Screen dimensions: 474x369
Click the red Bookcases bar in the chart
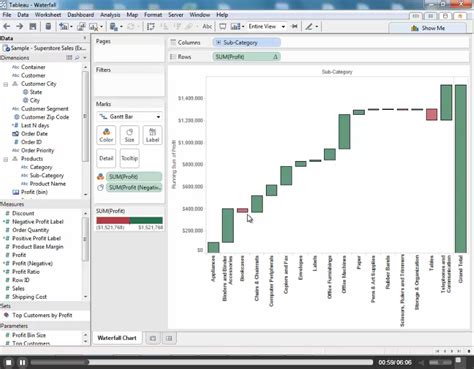coord(242,210)
